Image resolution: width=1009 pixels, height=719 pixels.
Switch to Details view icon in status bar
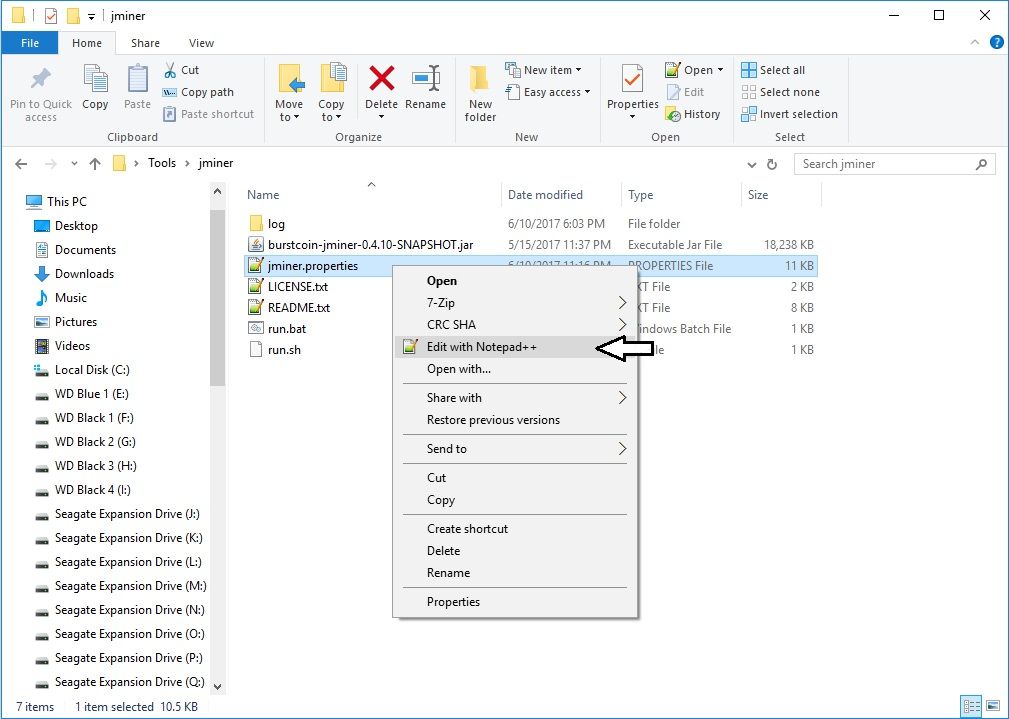(971, 706)
